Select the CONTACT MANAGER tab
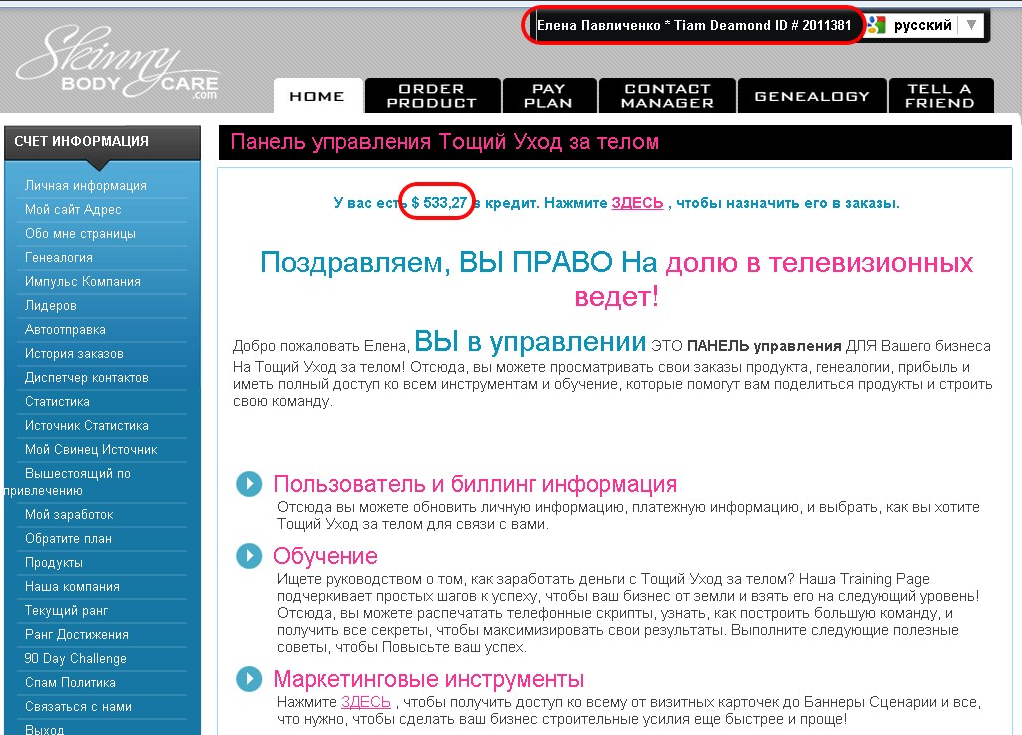 (667, 96)
